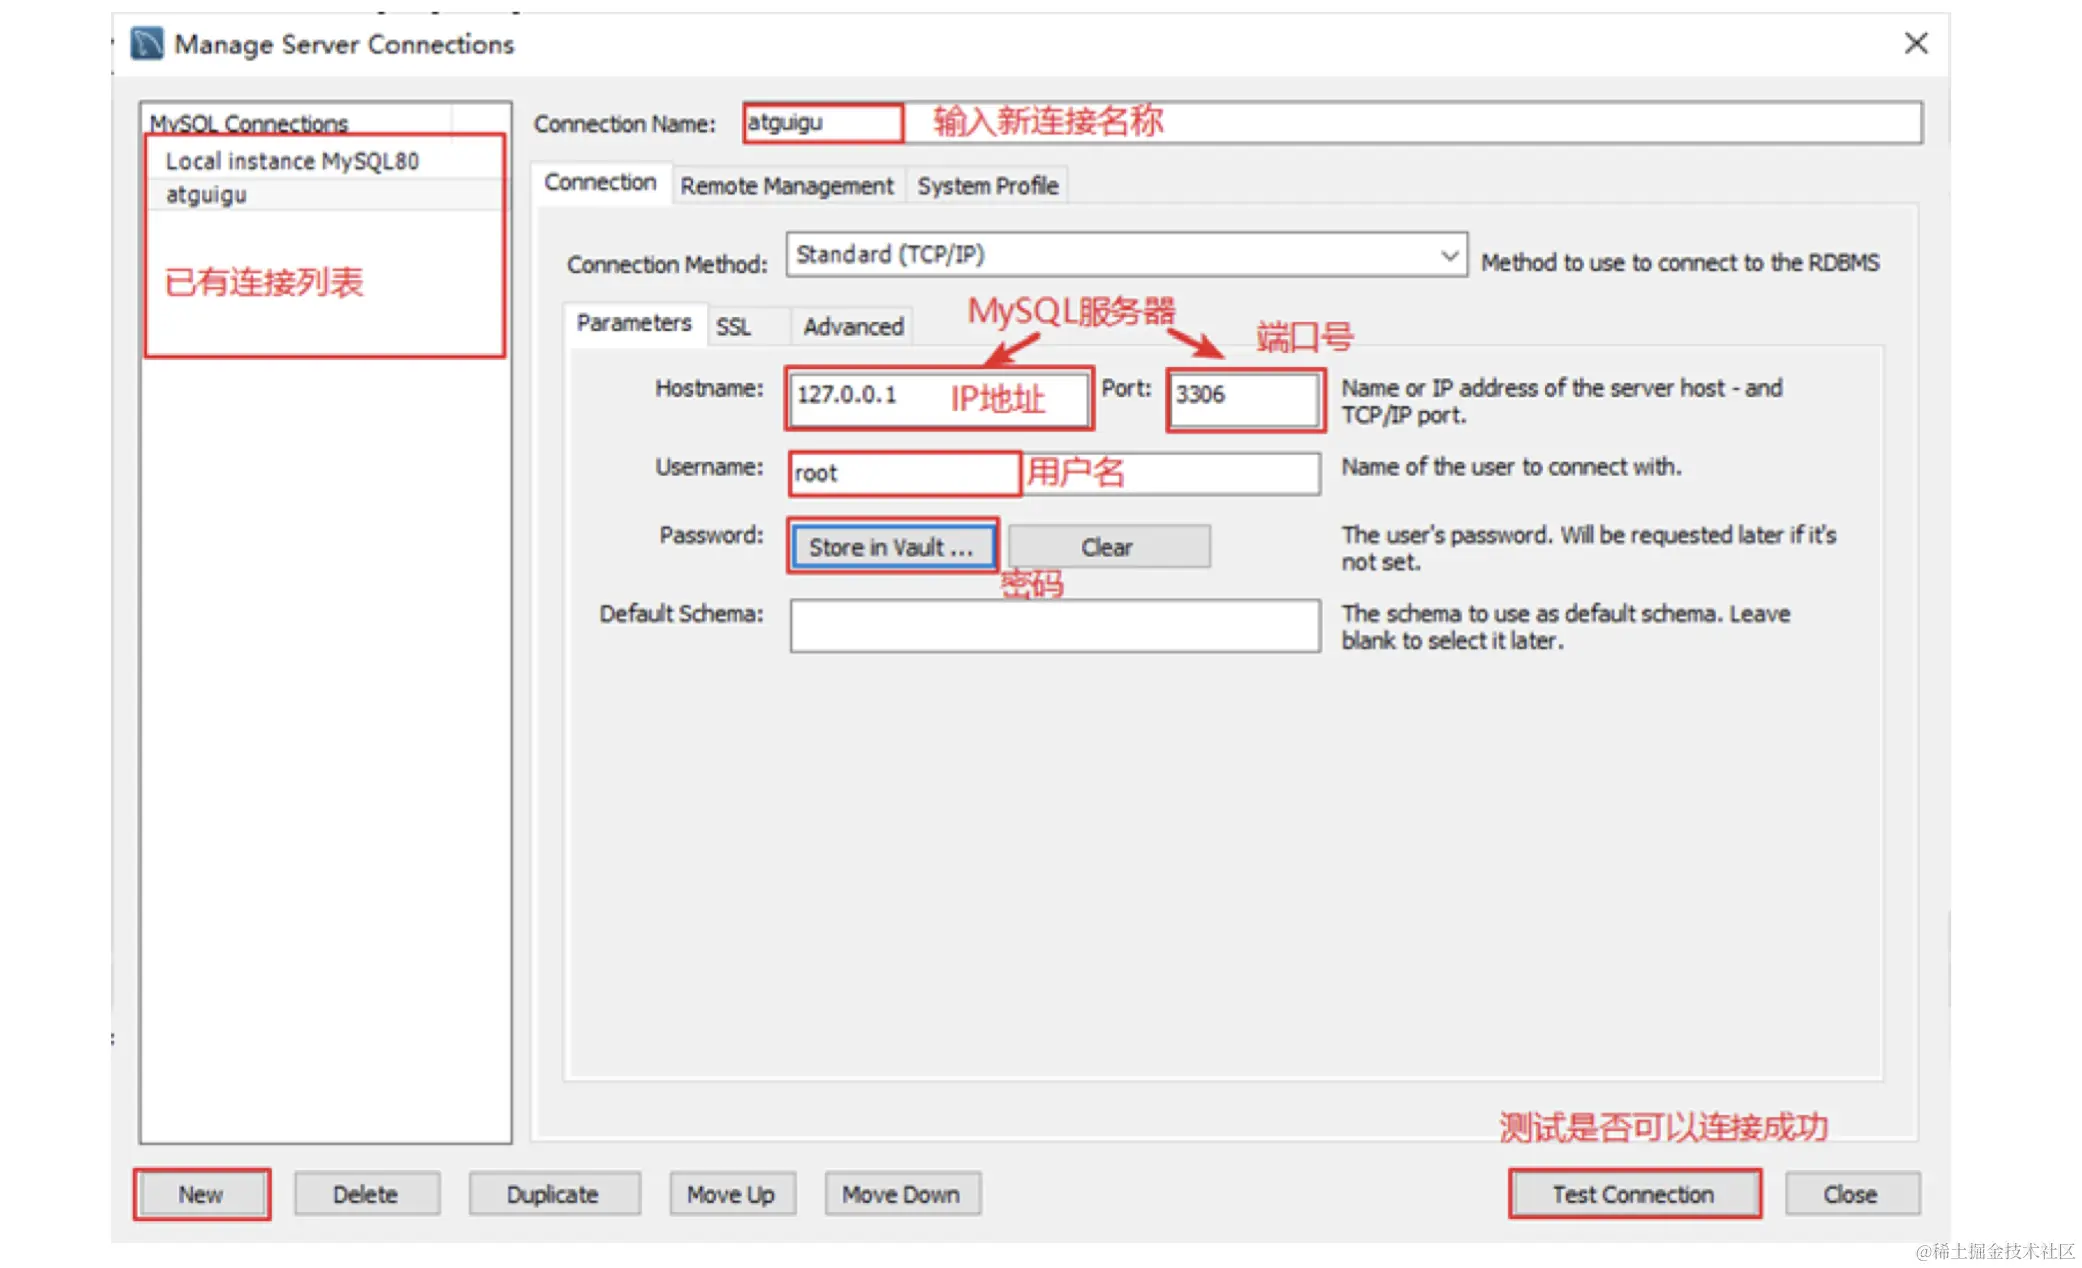2082x1268 pixels.
Task: Click the bottom Close button
Action: coord(1851,1194)
